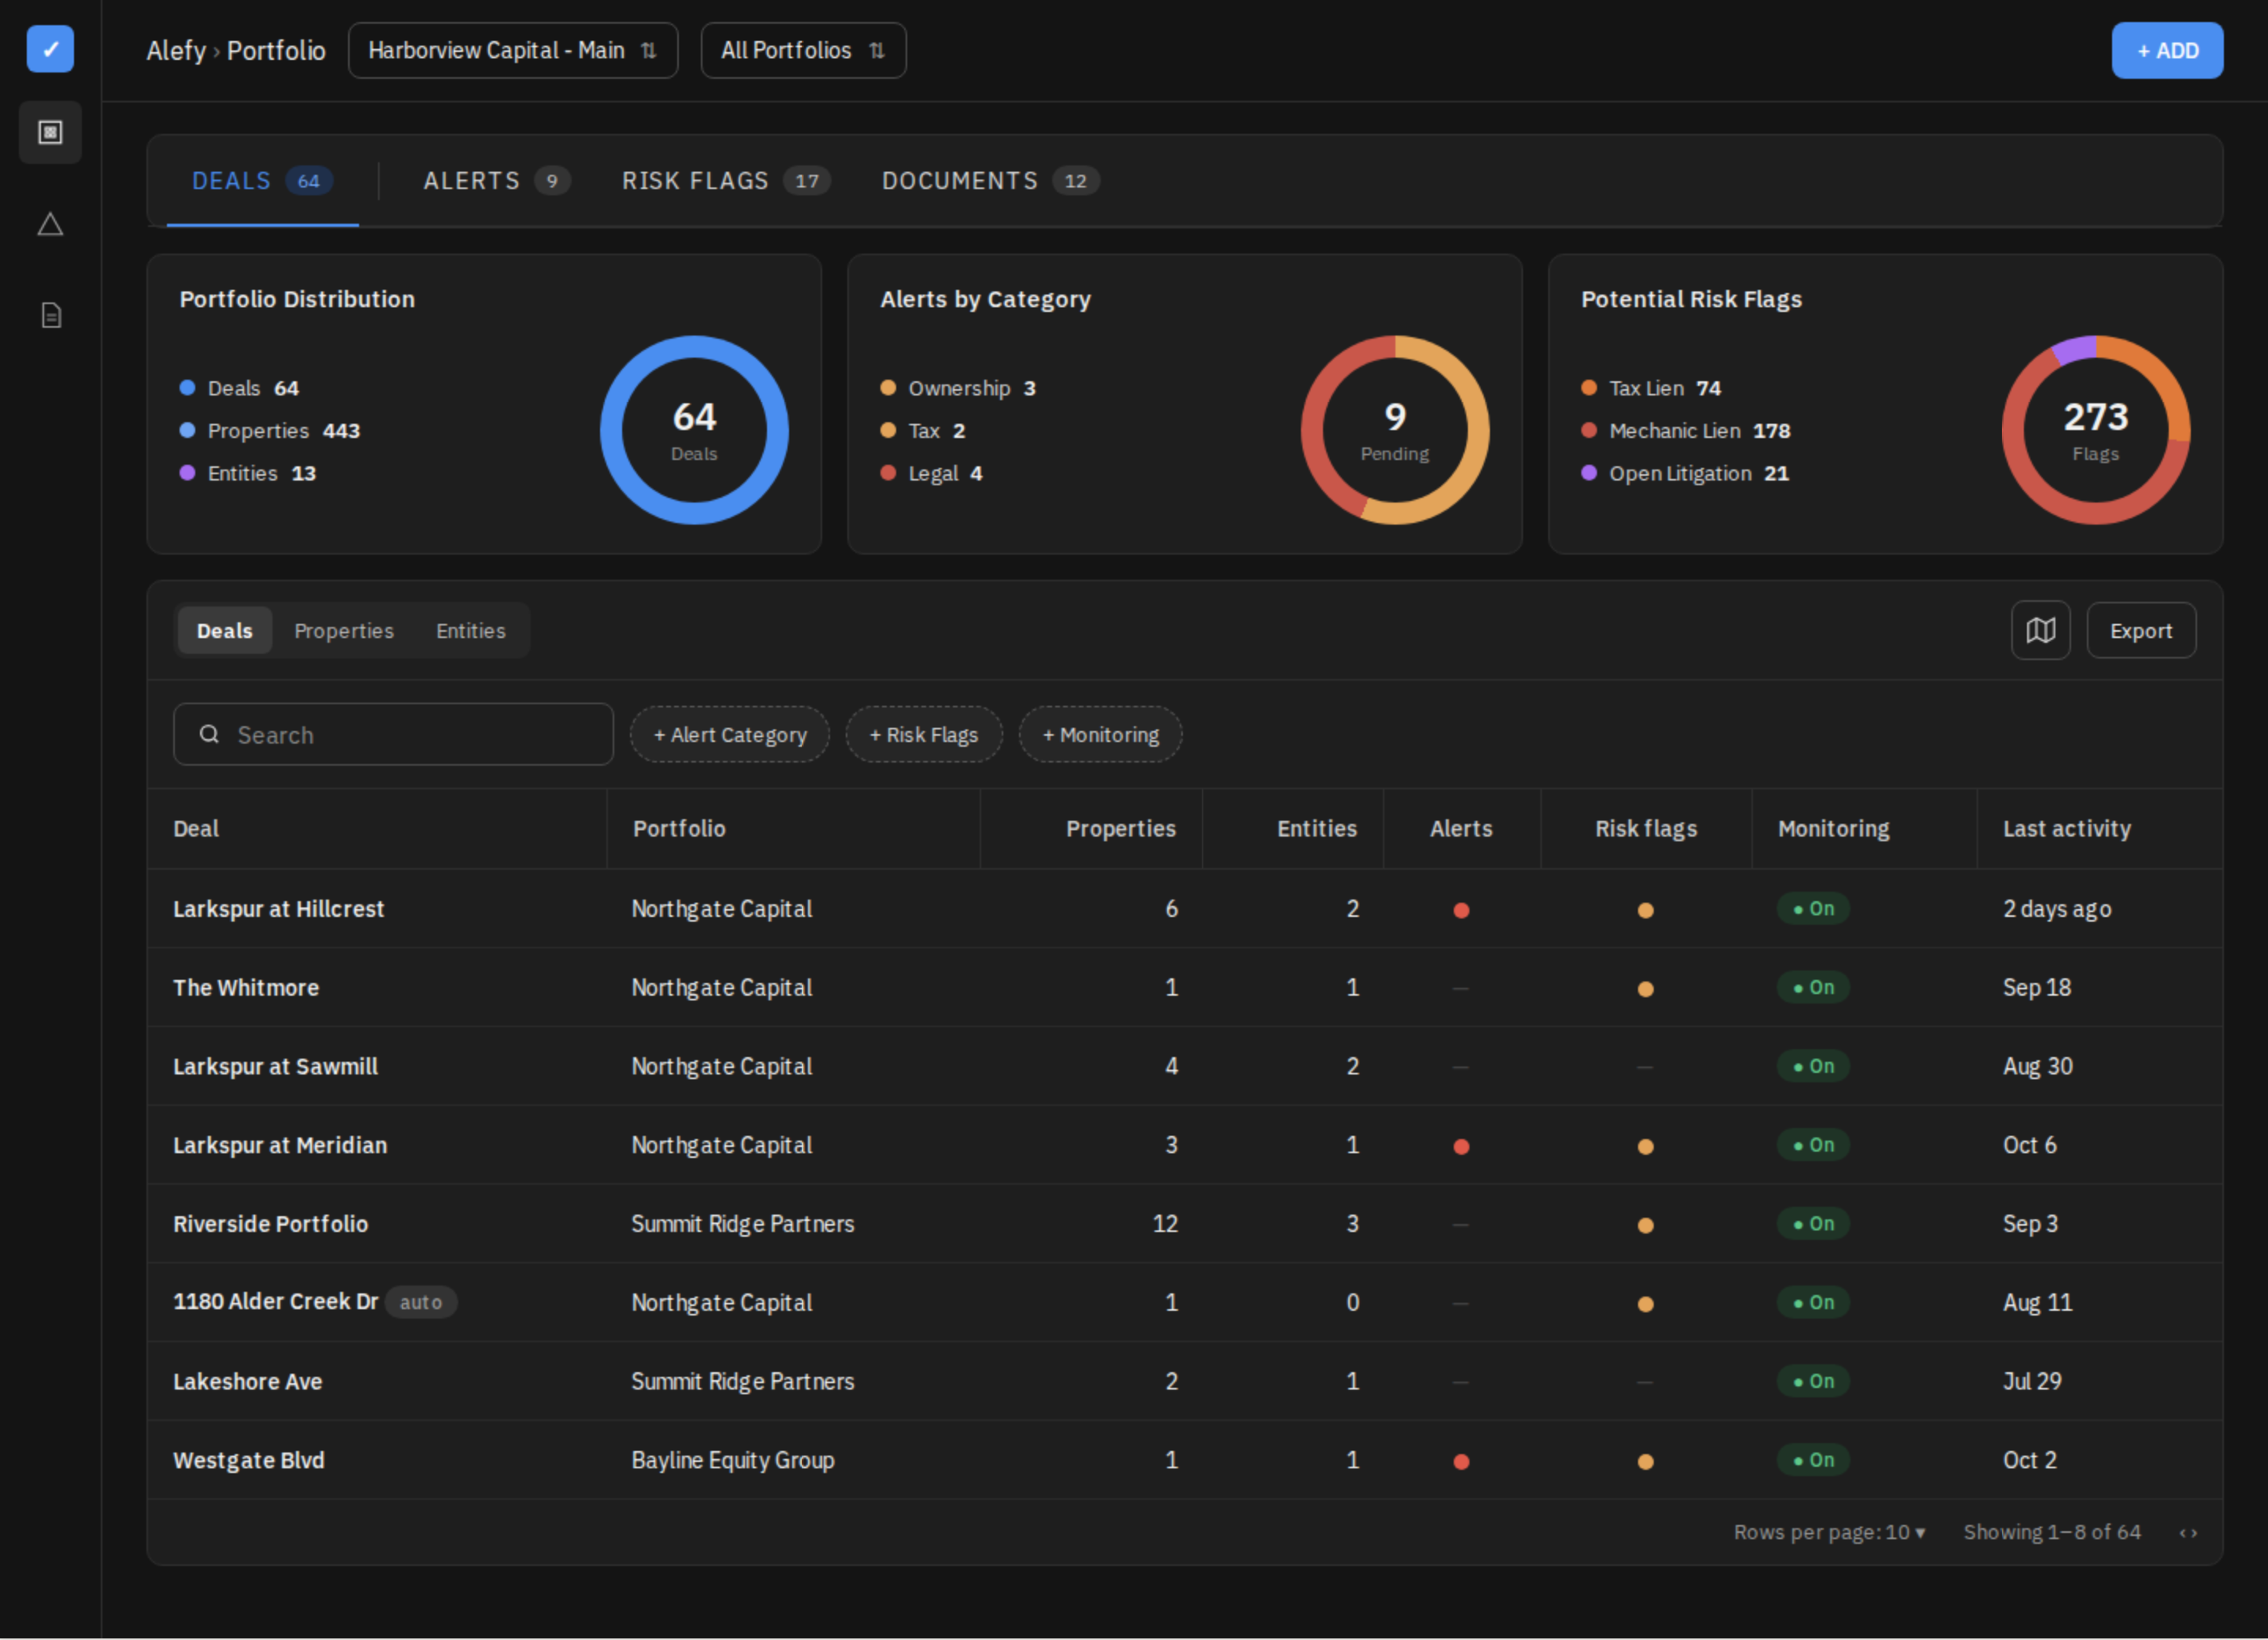Focus the Search input field
The width and height of the screenshot is (2268, 1640).
point(393,734)
